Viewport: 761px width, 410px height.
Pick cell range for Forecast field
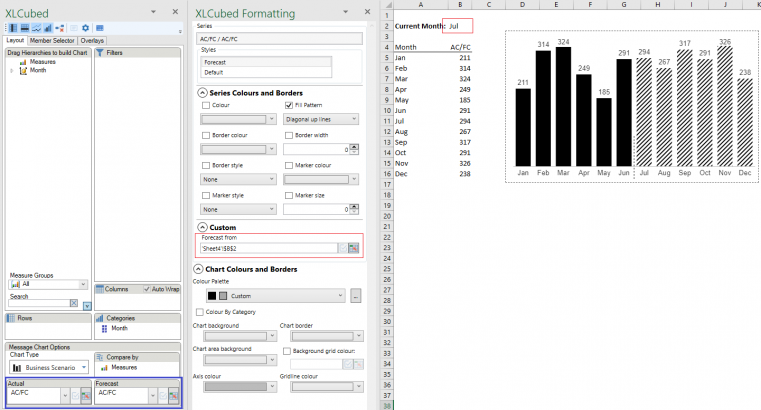coord(173,396)
